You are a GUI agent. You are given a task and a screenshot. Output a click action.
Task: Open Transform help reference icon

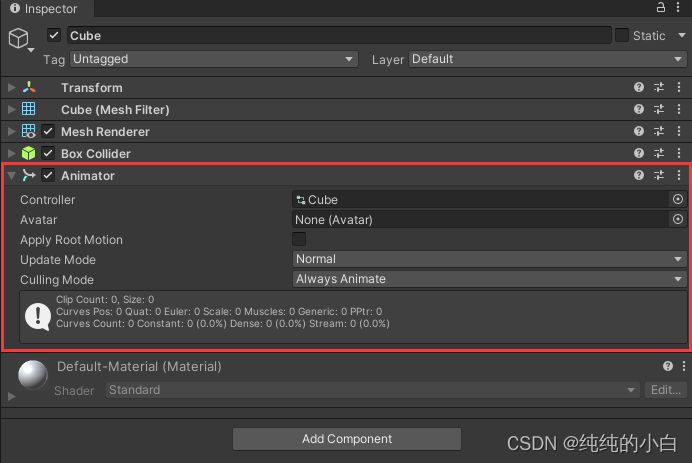tap(639, 87)
